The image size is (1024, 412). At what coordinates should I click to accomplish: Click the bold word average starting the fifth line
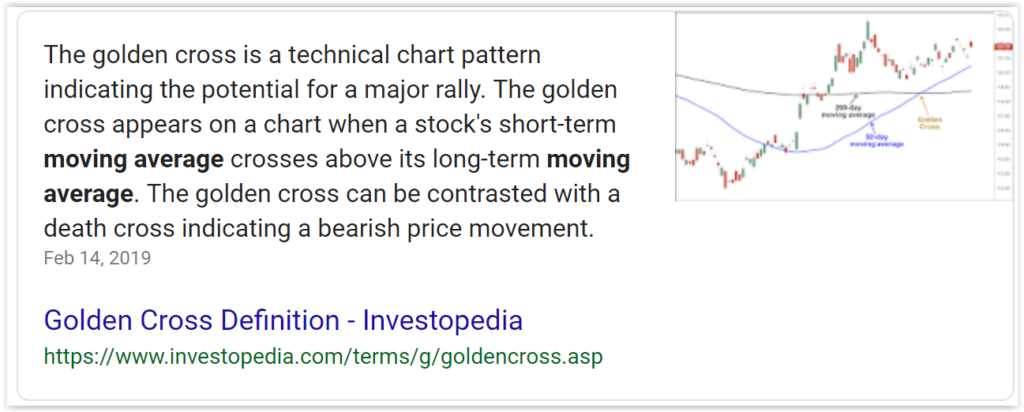[88, 193]
